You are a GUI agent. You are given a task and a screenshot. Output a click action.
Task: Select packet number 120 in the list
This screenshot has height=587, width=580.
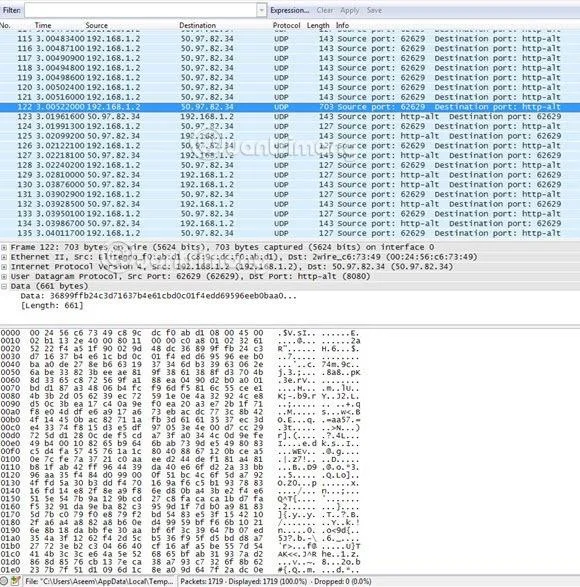(x=290, y=88)
